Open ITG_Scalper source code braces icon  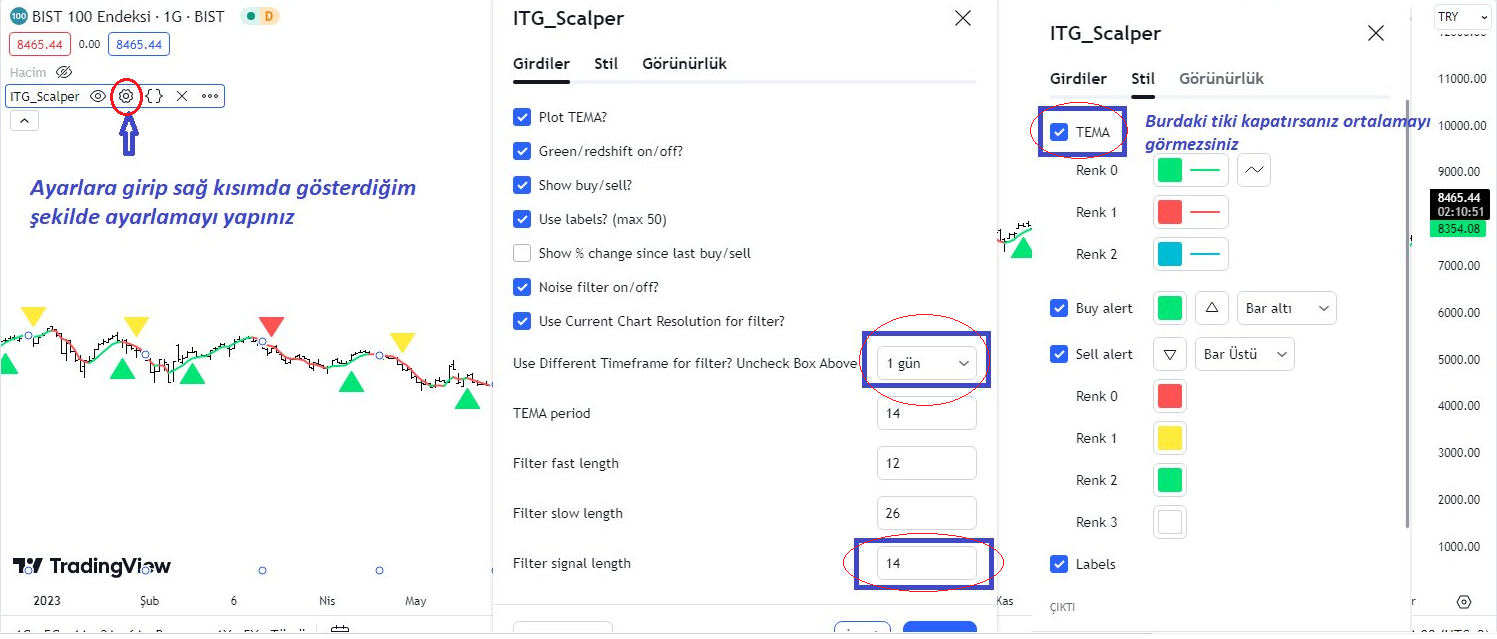click(x=154, y=96)
